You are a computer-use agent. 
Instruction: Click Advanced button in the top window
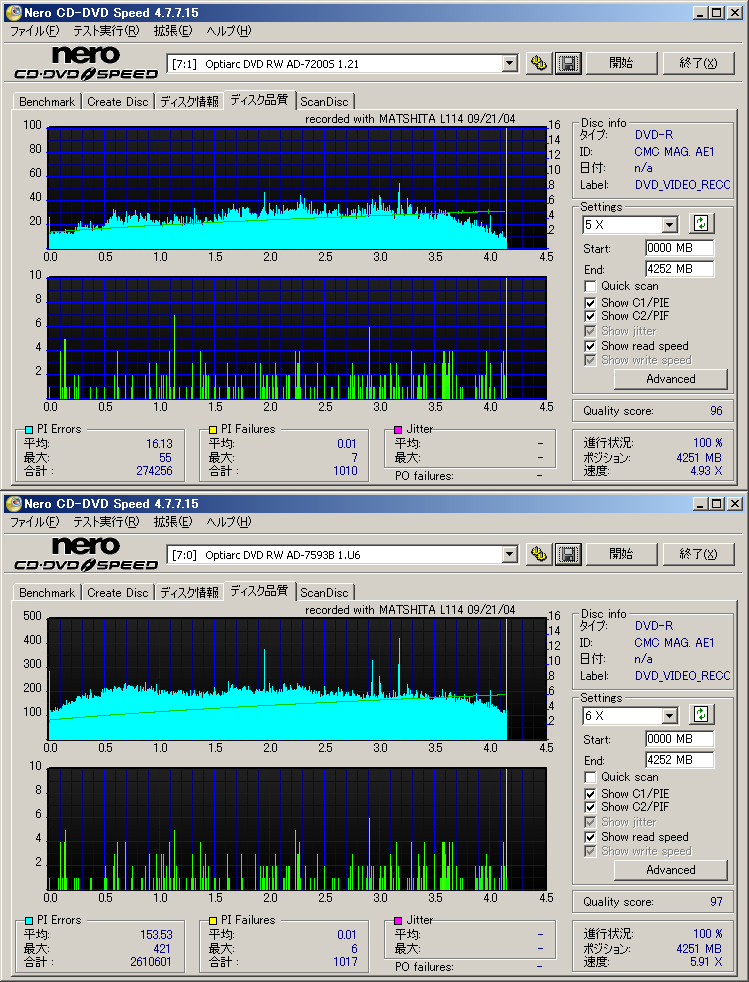671,379
